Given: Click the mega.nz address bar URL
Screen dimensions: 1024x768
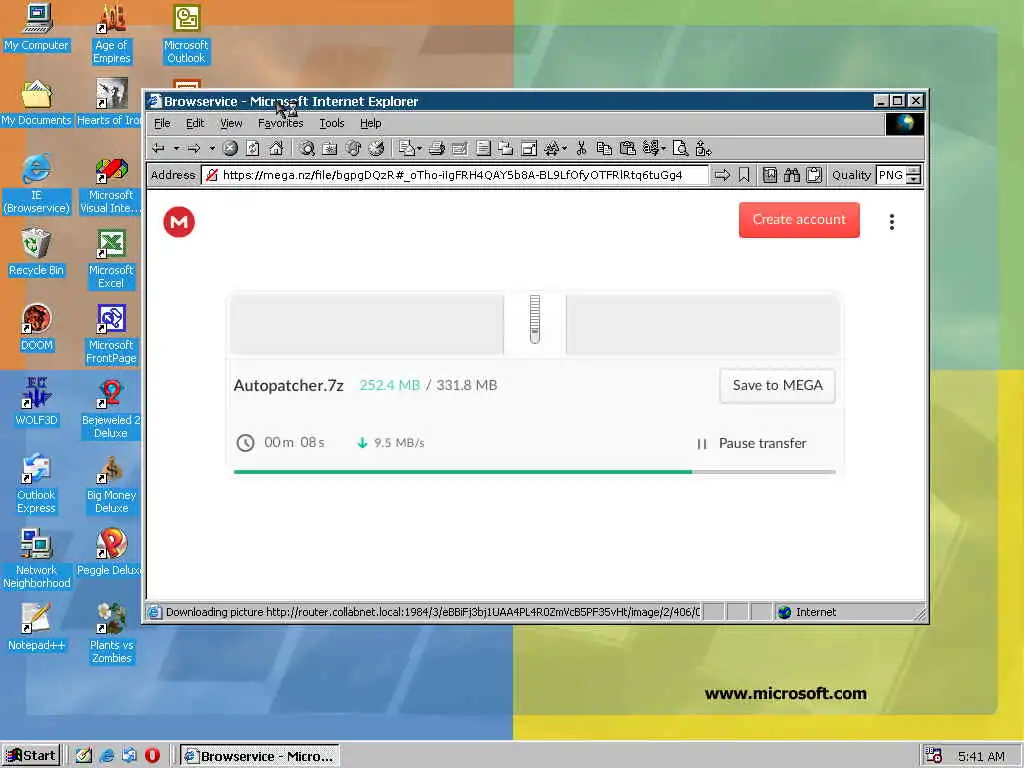Looking at the screenshot, I should [x=453, y=175].
